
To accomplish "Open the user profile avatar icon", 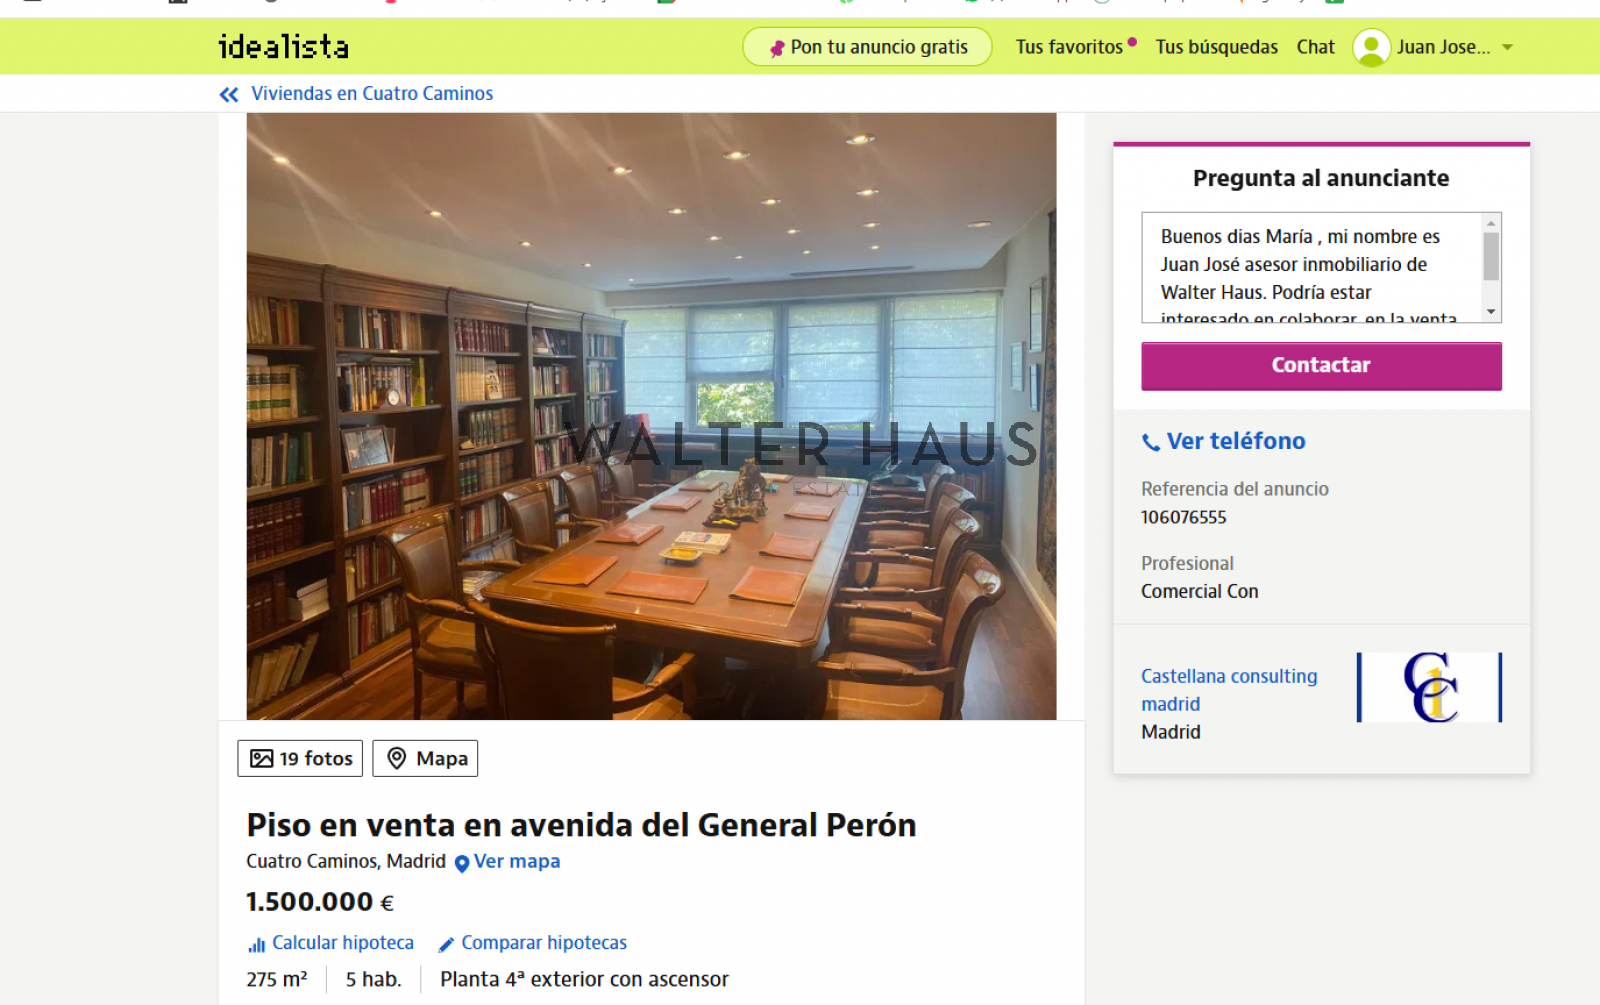I will (x=1371, y=47).
